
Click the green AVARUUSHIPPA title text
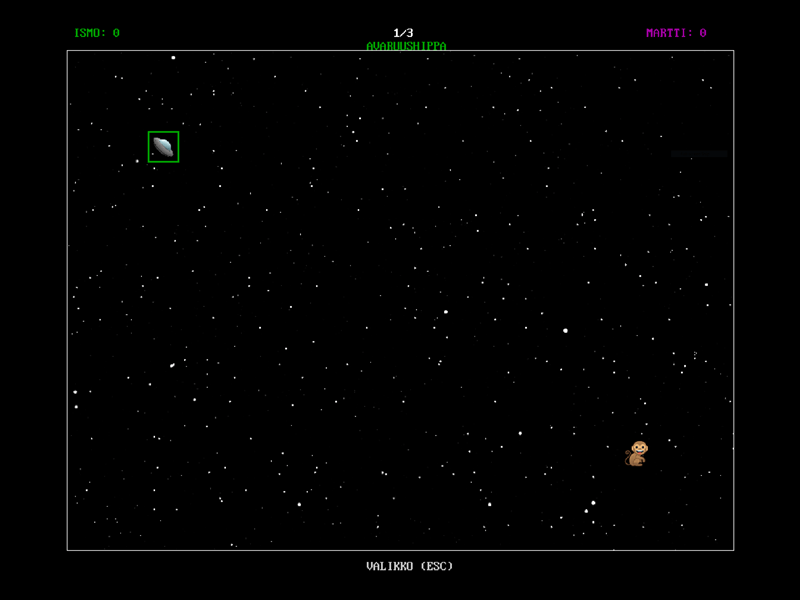pos(406,46)
